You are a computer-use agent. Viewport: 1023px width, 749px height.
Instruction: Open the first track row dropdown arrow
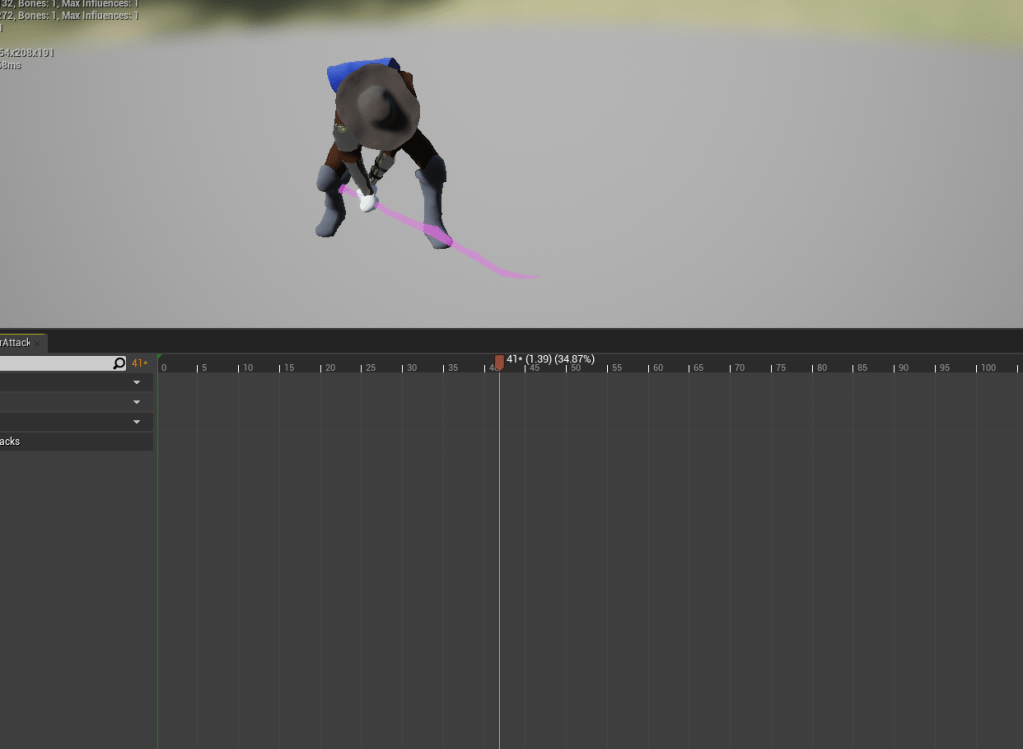137,382
